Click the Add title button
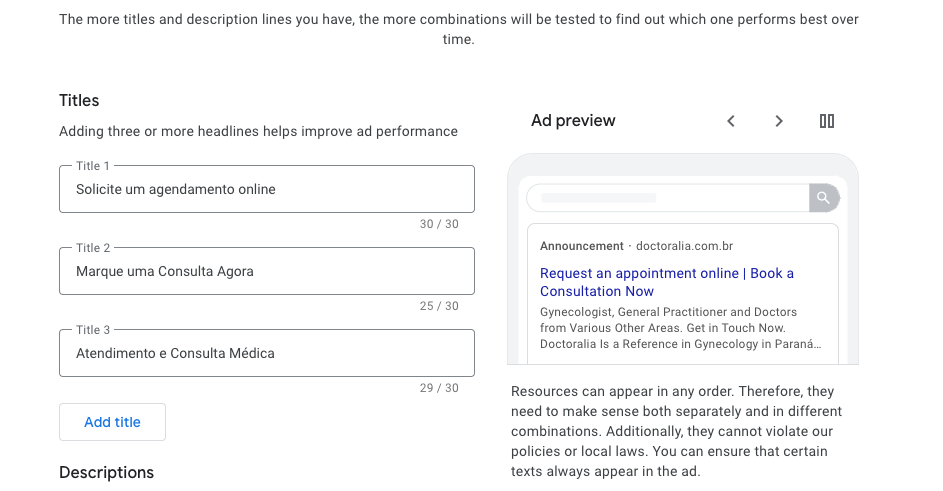Screen dimensions: 943x491 point(112,422)
